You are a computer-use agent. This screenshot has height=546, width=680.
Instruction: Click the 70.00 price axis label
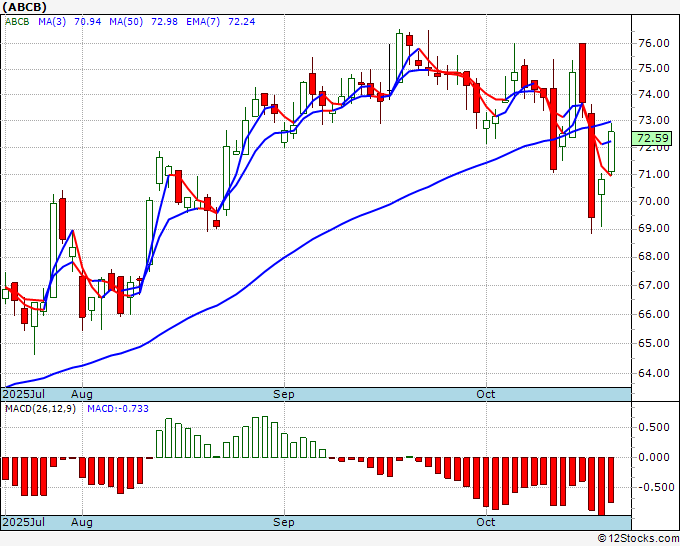(x=654, y=201)
